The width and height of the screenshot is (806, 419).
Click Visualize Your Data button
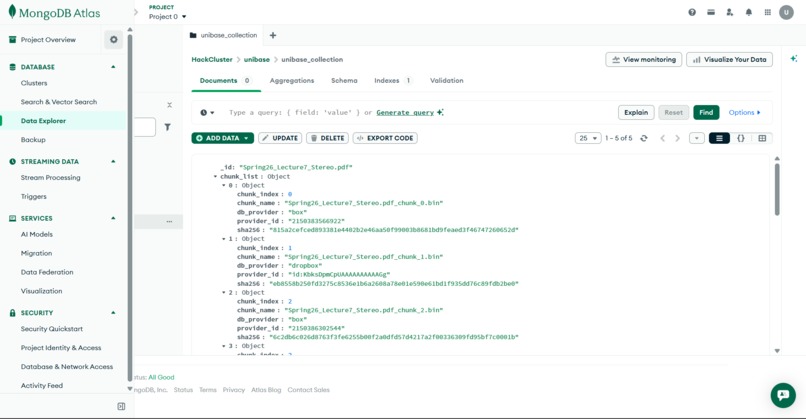tap(729, 60)
